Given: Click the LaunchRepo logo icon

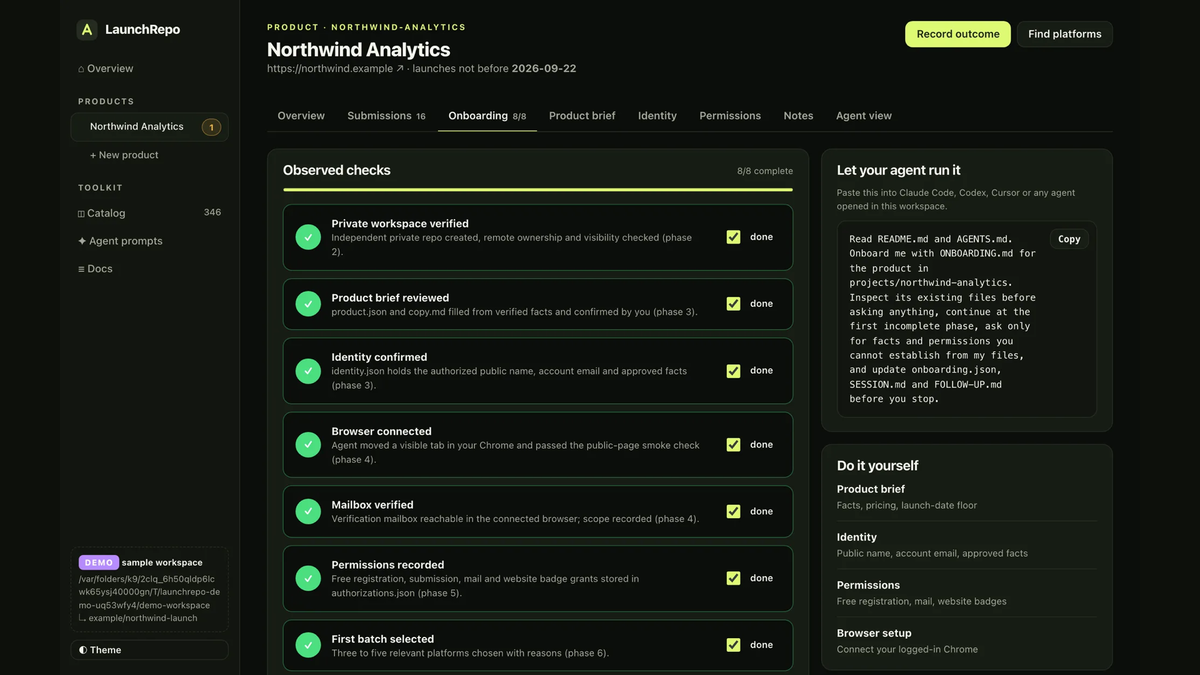Looking at the screenshot, I should (87, 29).
